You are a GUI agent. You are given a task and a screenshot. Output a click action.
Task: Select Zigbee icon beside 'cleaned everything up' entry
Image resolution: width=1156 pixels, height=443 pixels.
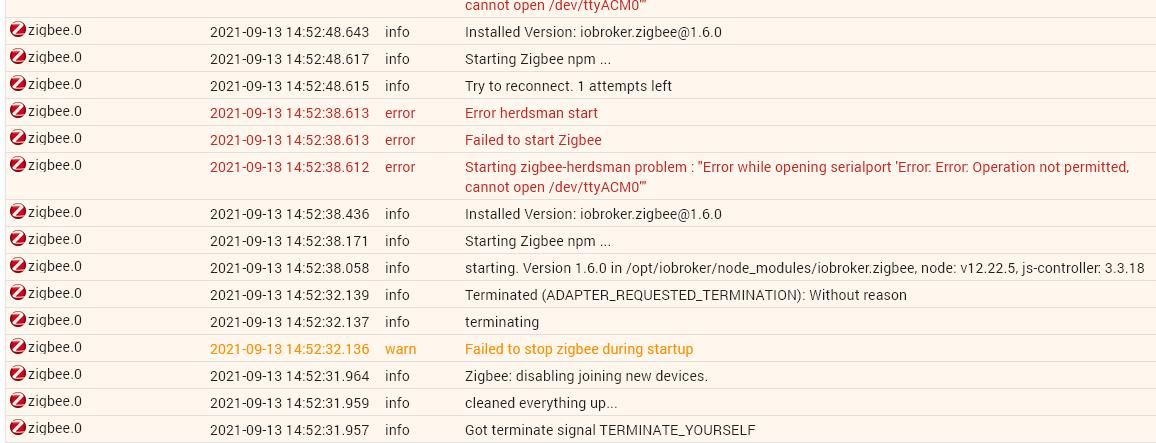(18, 402)
